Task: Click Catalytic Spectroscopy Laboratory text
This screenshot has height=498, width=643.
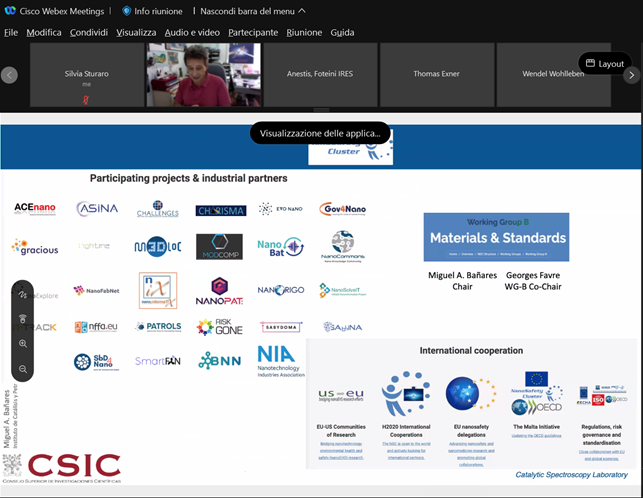Action: [x=571, y=475]
